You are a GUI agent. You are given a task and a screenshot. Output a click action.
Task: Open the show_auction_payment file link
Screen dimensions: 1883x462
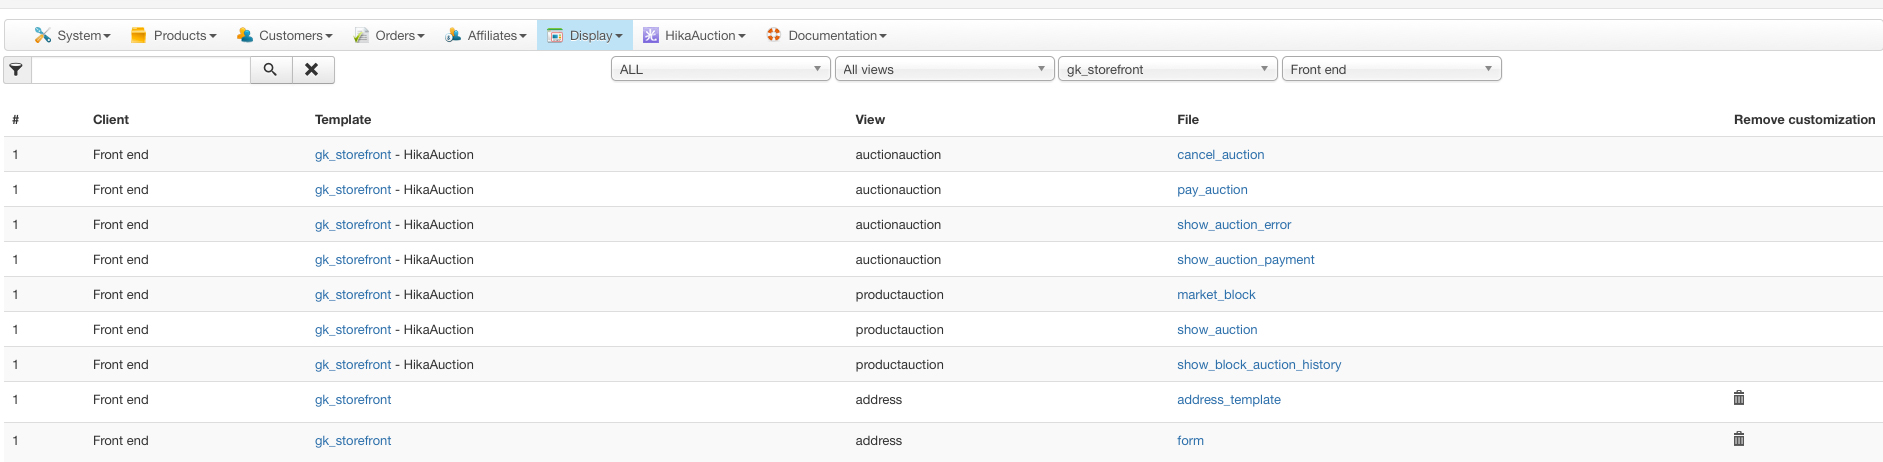coord(1245,260)
